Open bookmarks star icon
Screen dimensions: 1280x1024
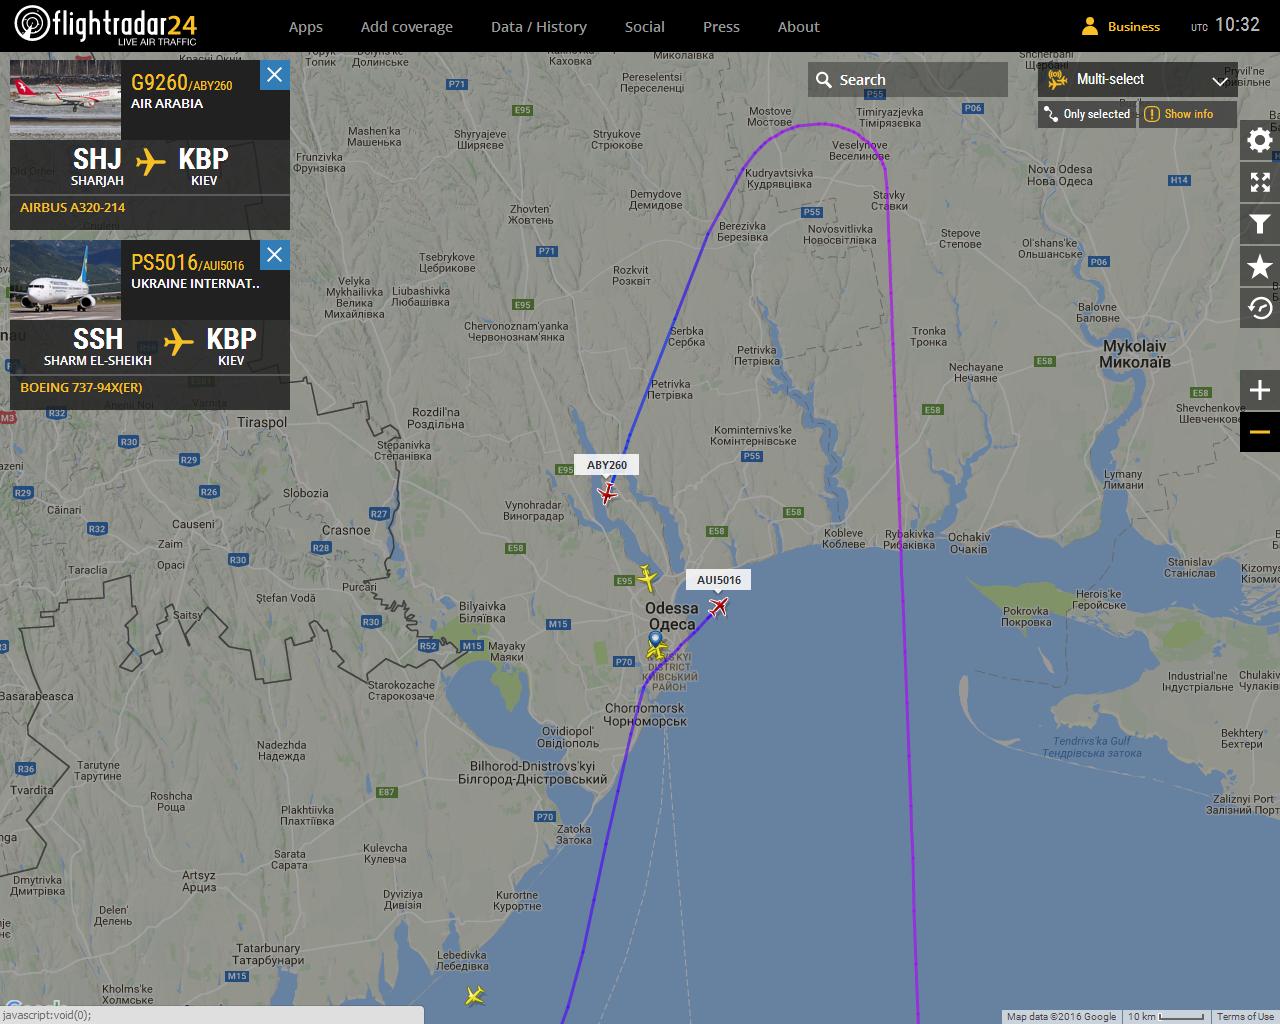point(1260,266)
